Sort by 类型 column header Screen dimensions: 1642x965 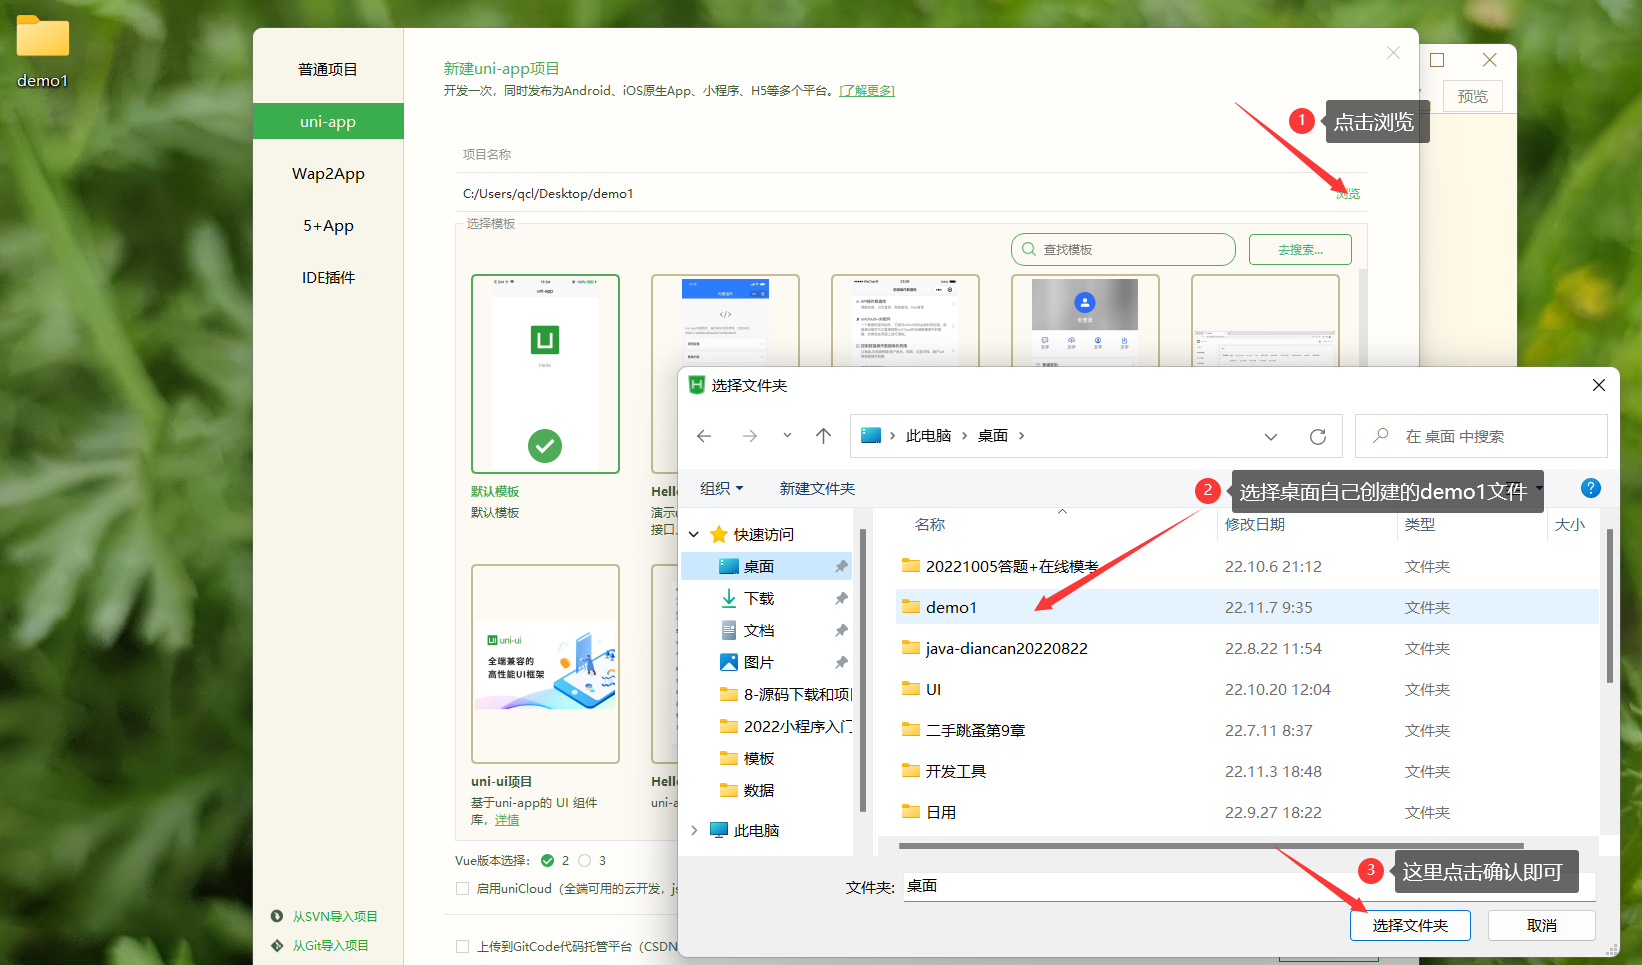pos(1420,524)
